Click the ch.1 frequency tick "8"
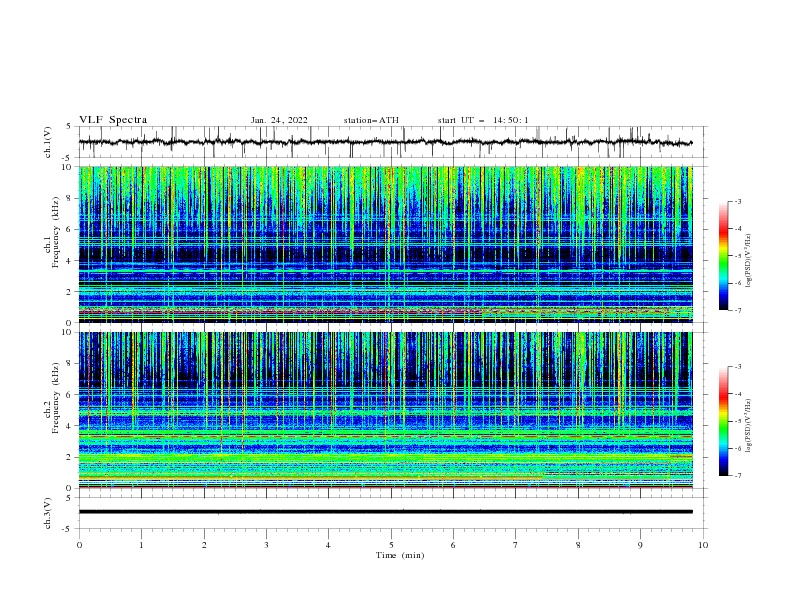Viewport: 792px width, 612px height. coord(70,198)
